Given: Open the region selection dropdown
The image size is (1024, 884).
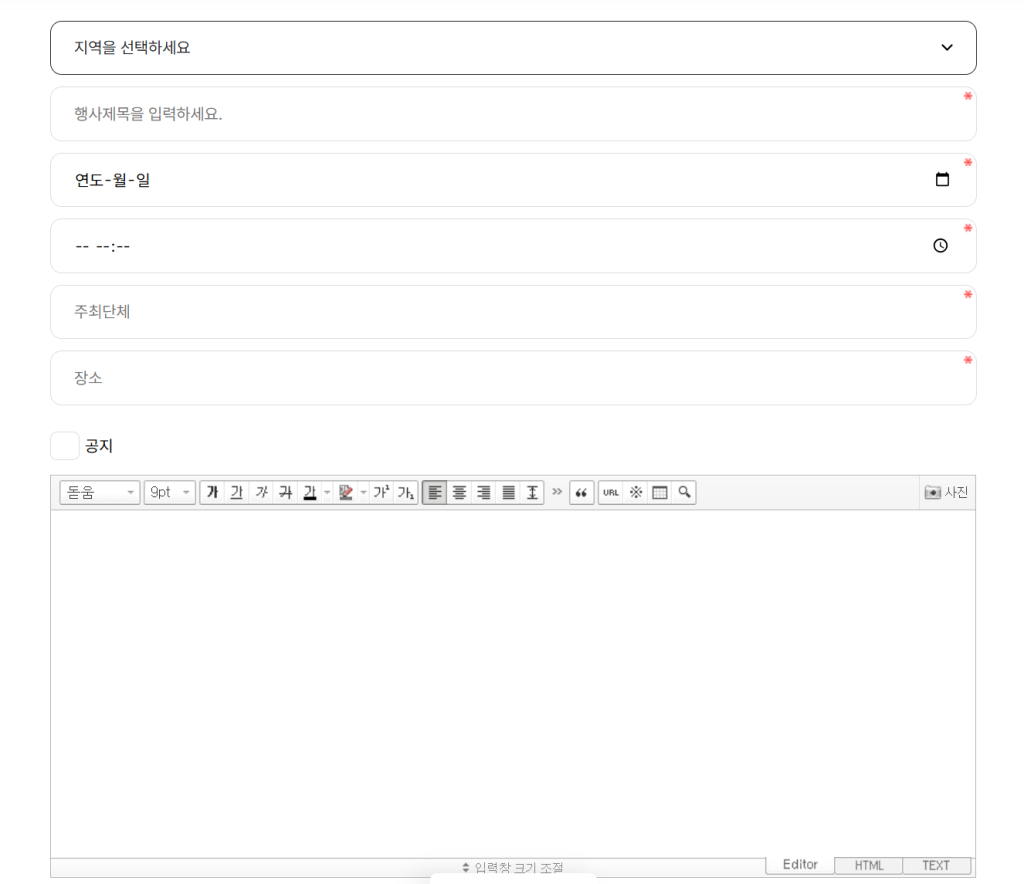Looking at the screenshot, I should tap(513, 48).
